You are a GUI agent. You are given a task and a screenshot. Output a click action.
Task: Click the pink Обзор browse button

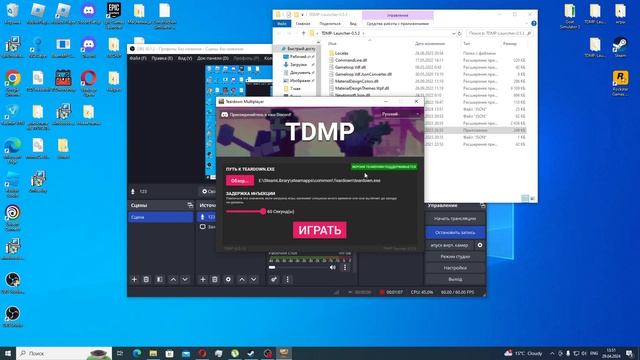click(240, 180)
